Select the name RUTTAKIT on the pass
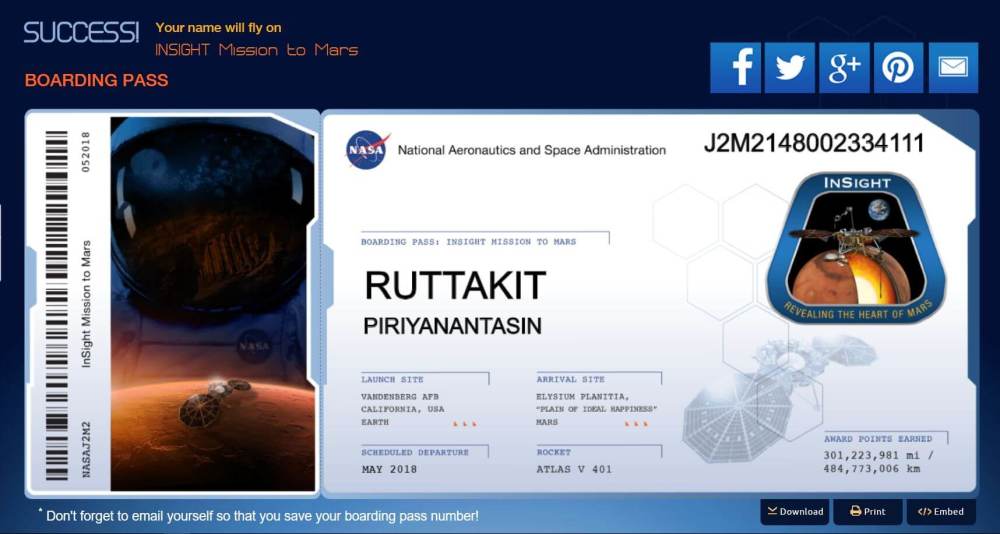Viewport: 1000px width, 534px height. (x=455, y=286)
